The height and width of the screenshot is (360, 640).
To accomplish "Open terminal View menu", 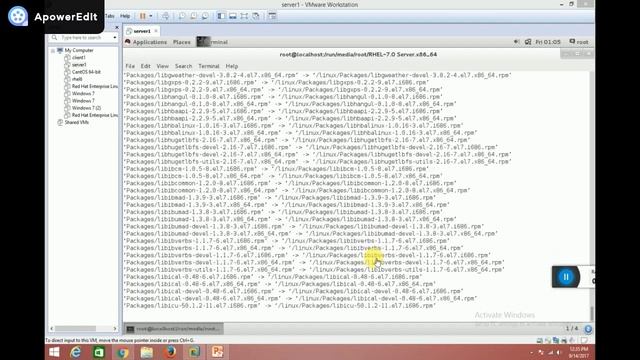I will 162,66.
